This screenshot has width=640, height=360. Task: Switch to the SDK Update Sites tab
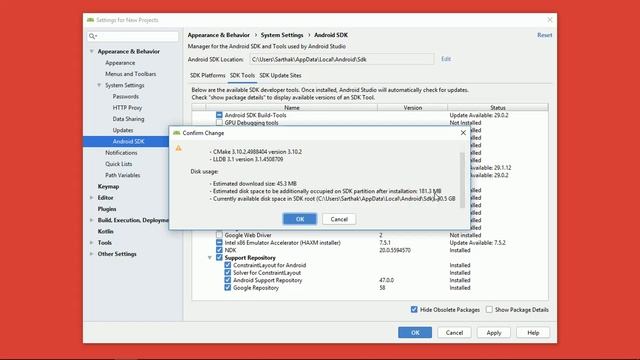tap(280, 76)
